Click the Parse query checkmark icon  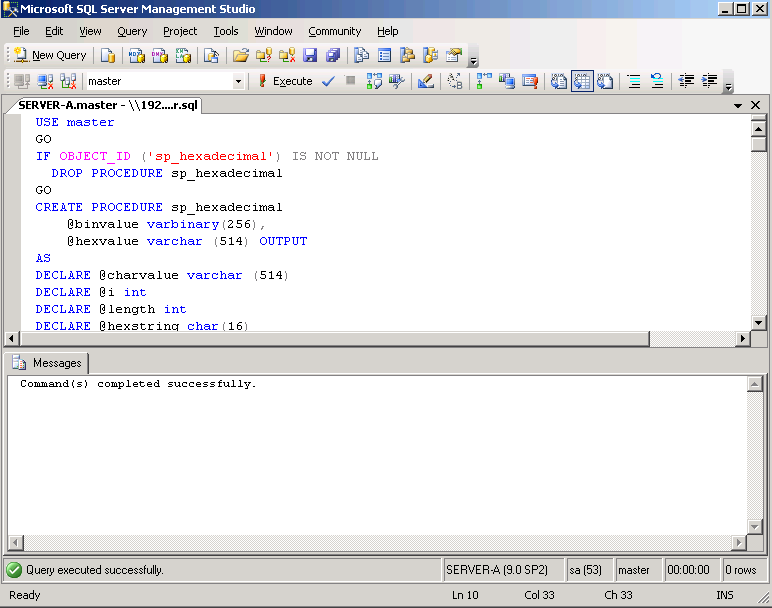point(328,81)
